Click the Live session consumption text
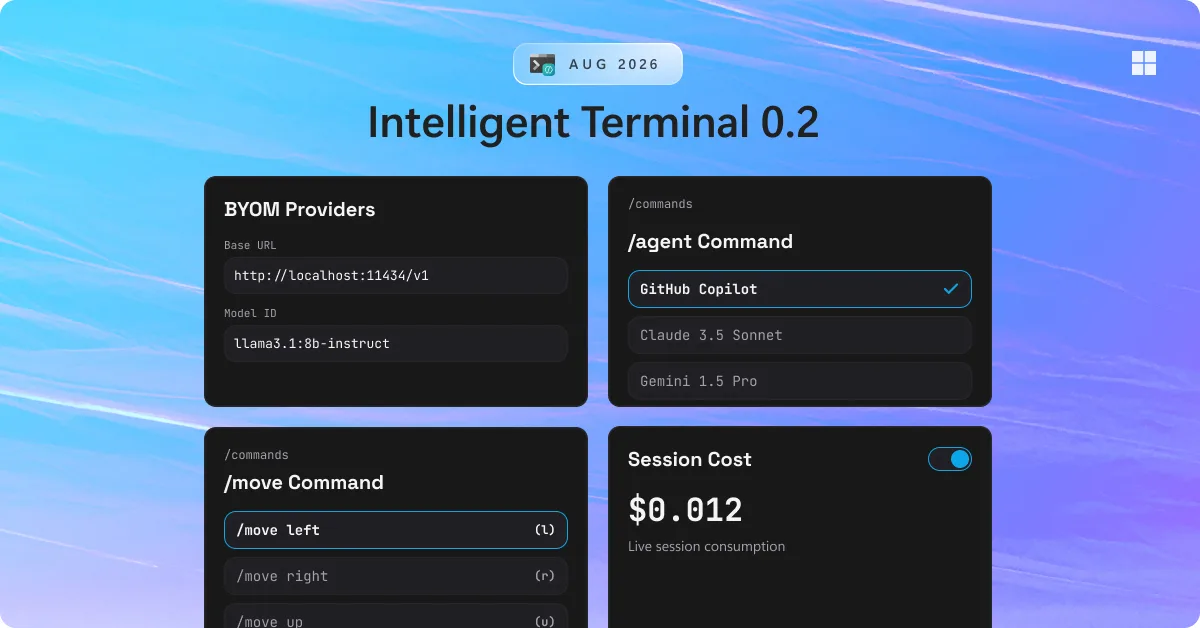This screenshot has height=628, width=1200. click(706, 546)
